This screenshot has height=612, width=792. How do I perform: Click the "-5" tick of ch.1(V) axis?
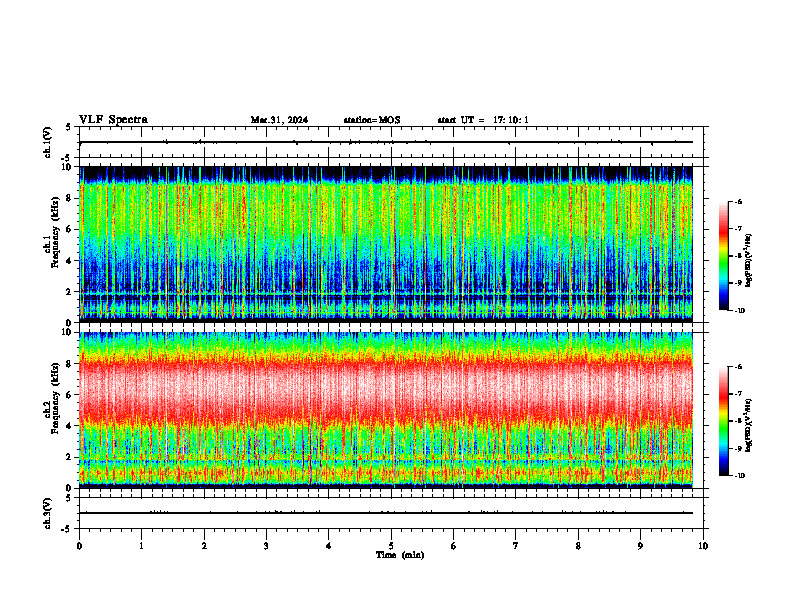[67, 158]
